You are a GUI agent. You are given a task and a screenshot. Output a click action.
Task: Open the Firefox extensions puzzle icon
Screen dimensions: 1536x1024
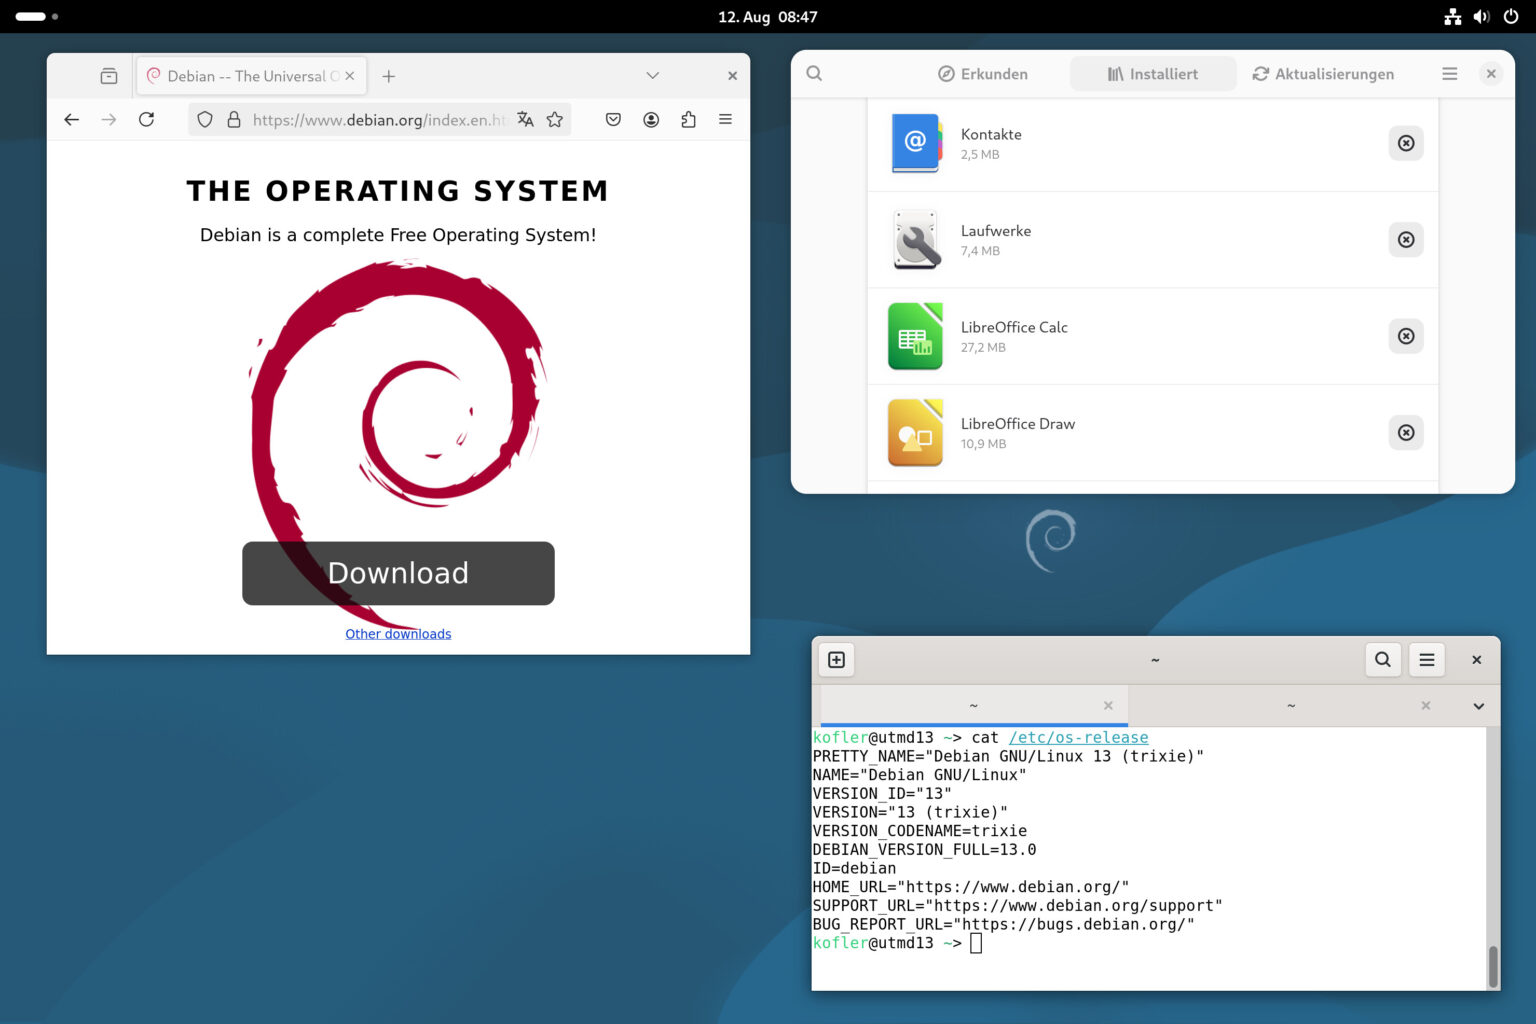[688, 119]
